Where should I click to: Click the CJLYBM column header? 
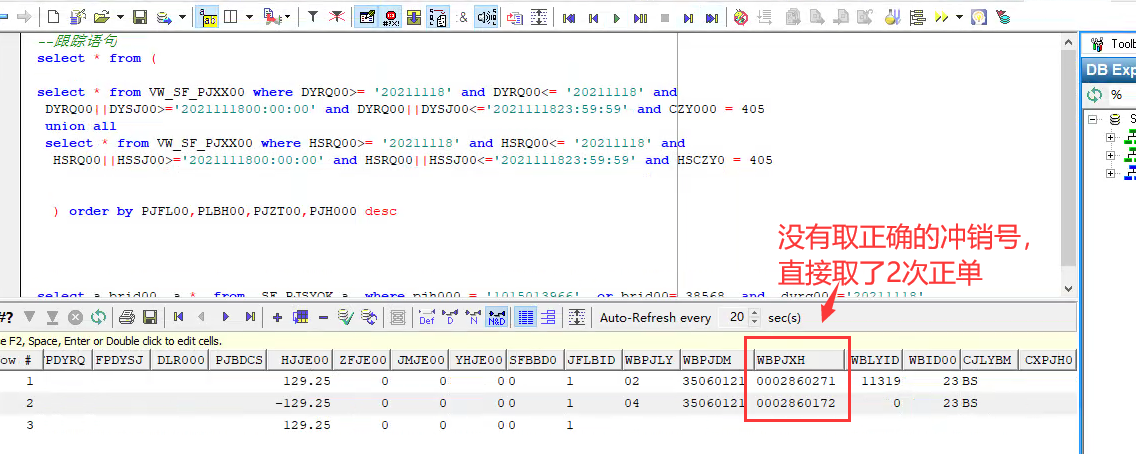click(989, 359)
